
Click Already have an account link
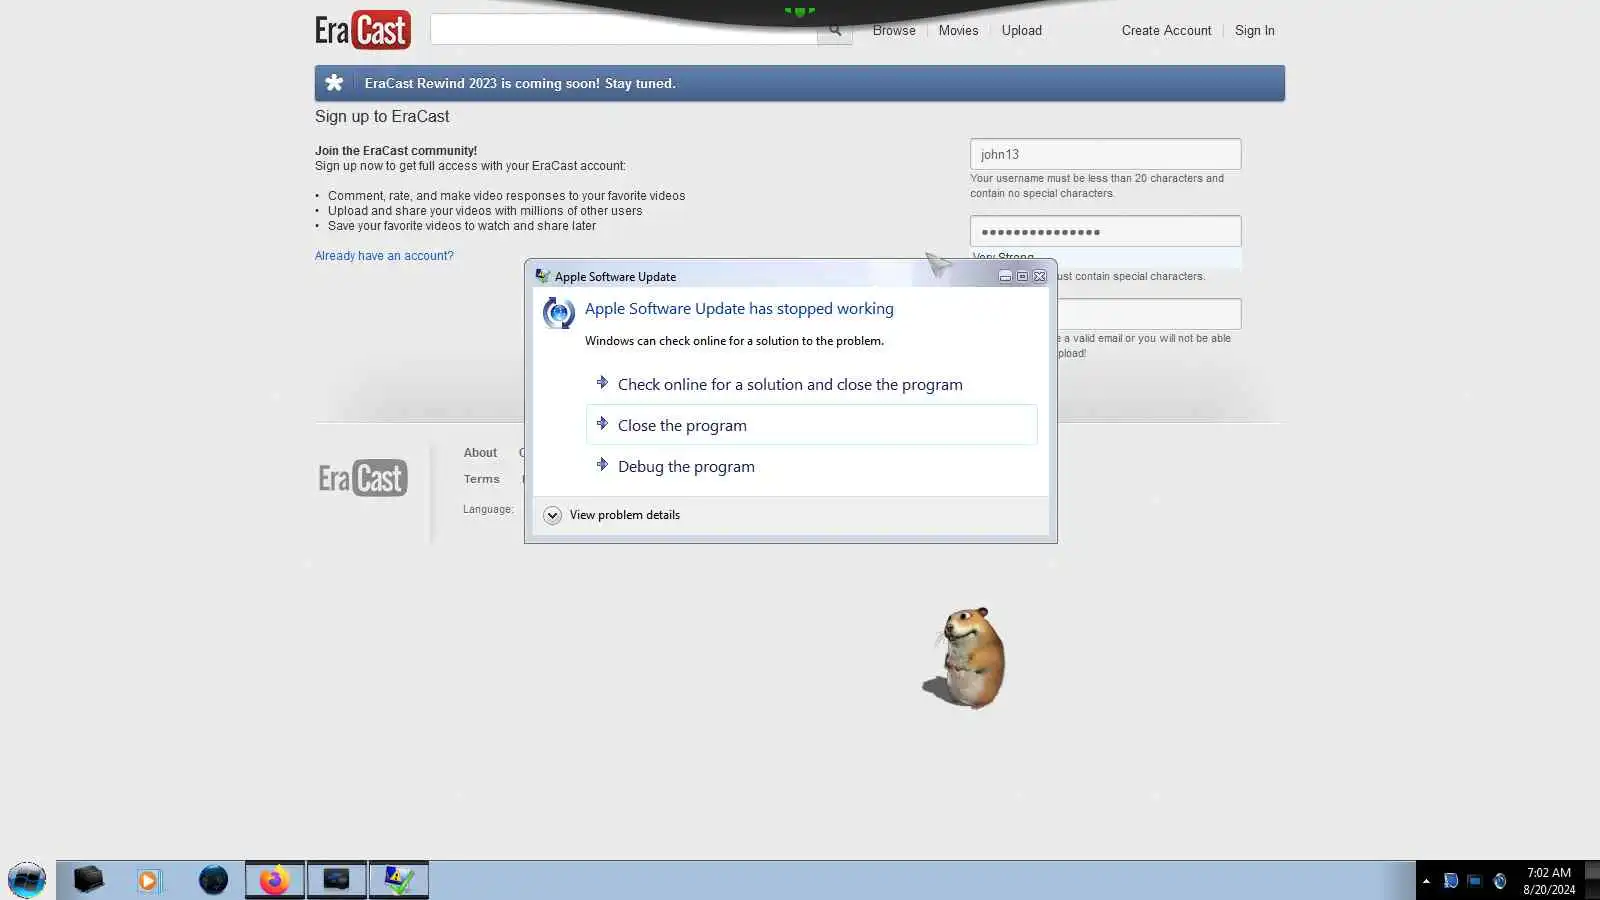(384, 256)
